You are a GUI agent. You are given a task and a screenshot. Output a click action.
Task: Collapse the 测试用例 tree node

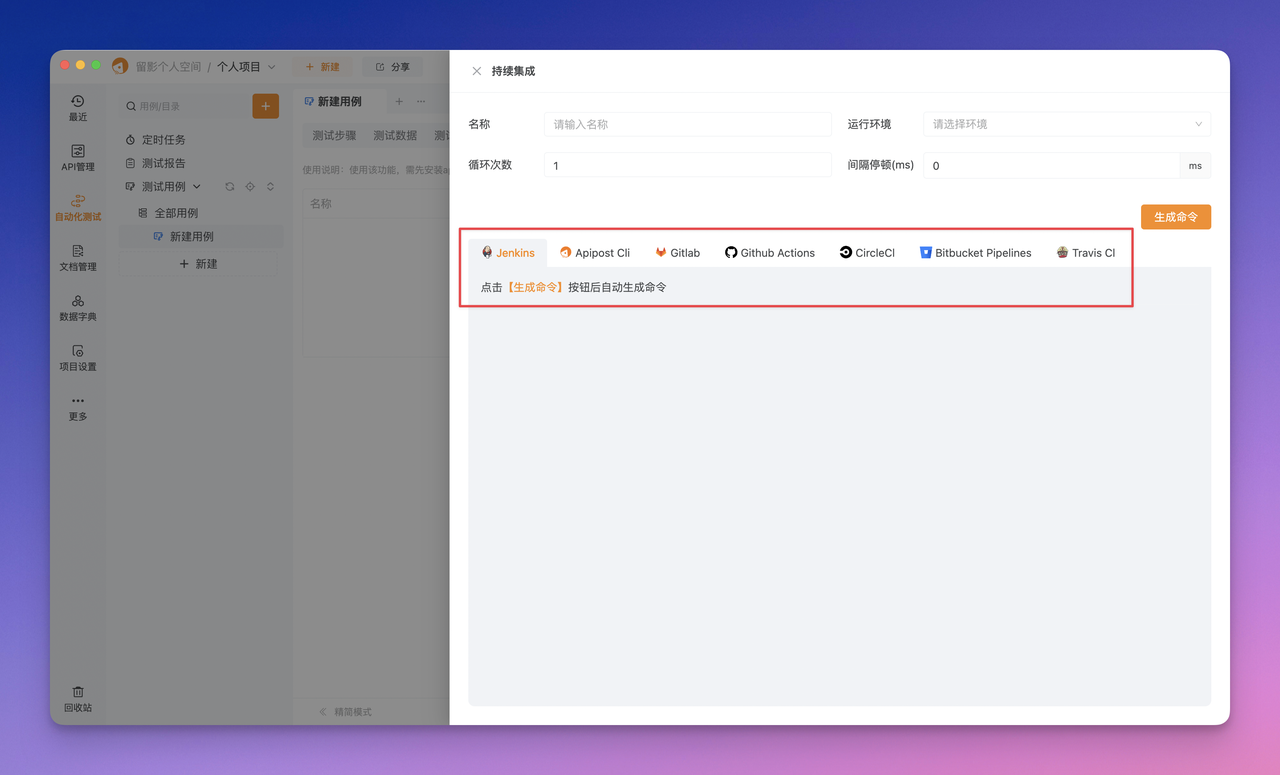pos(196,187)
